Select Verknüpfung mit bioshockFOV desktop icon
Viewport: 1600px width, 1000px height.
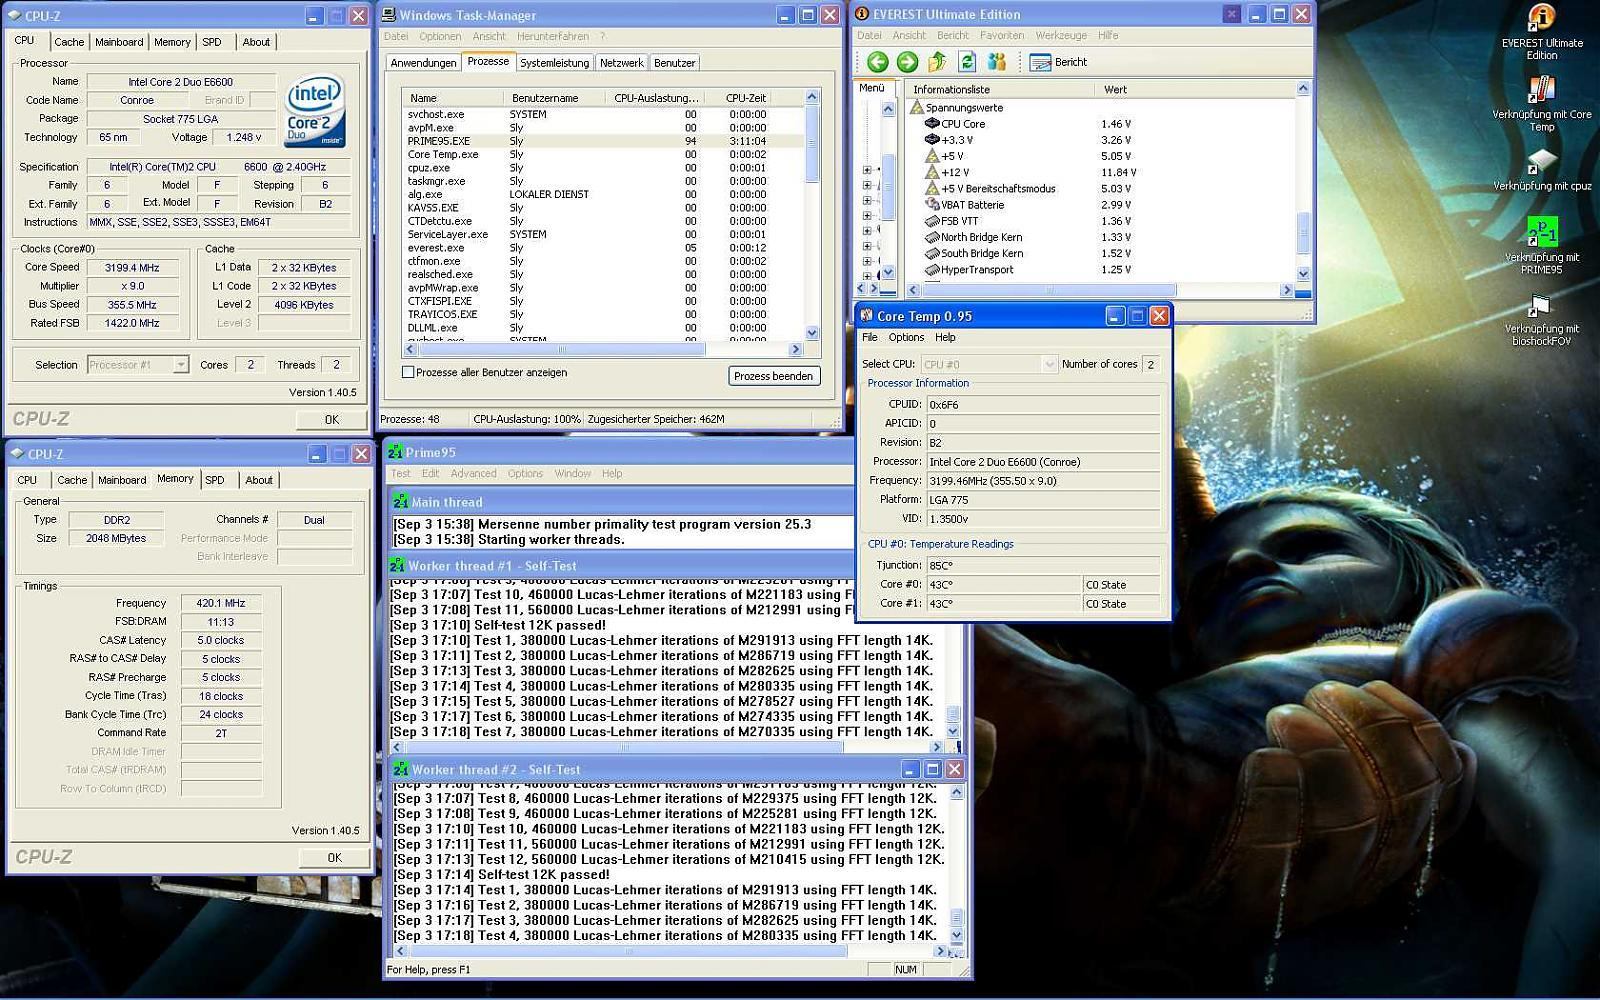[x=1541, y=319]
